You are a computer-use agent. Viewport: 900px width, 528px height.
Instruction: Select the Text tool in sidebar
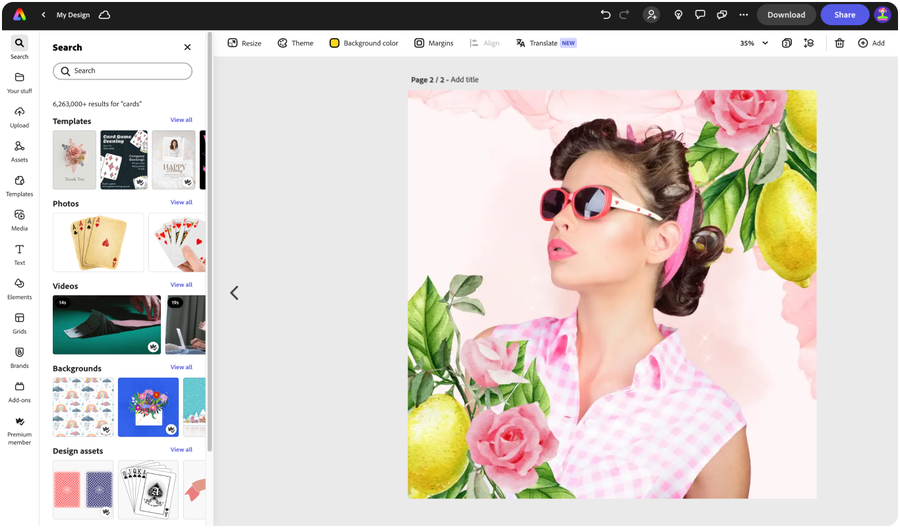coord(19,254)
